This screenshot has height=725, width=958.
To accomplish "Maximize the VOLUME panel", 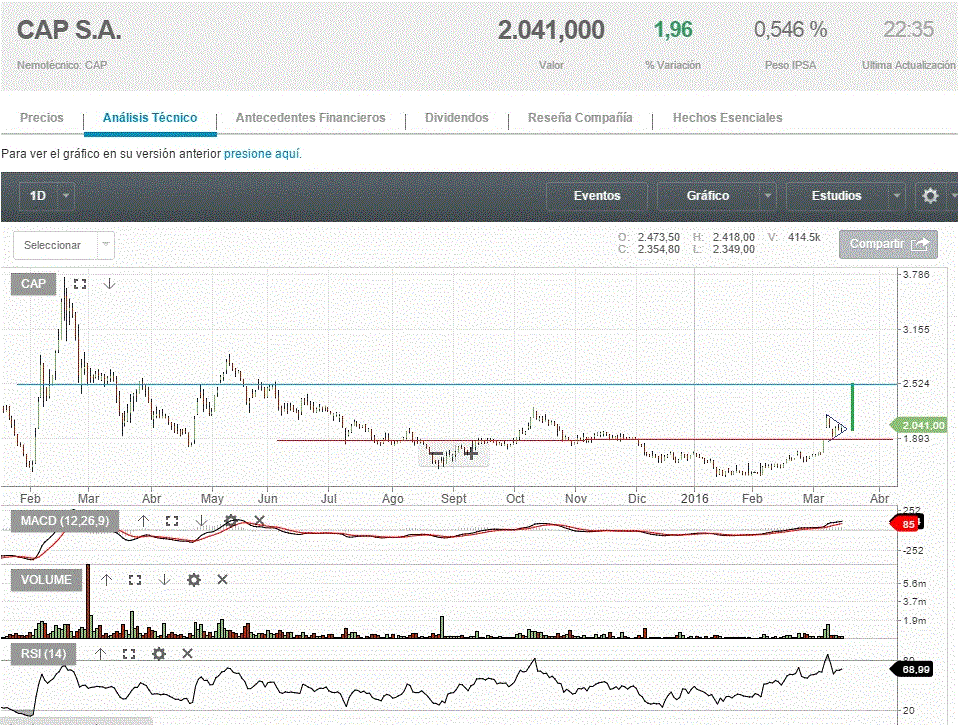I will [x=135, y=580].
